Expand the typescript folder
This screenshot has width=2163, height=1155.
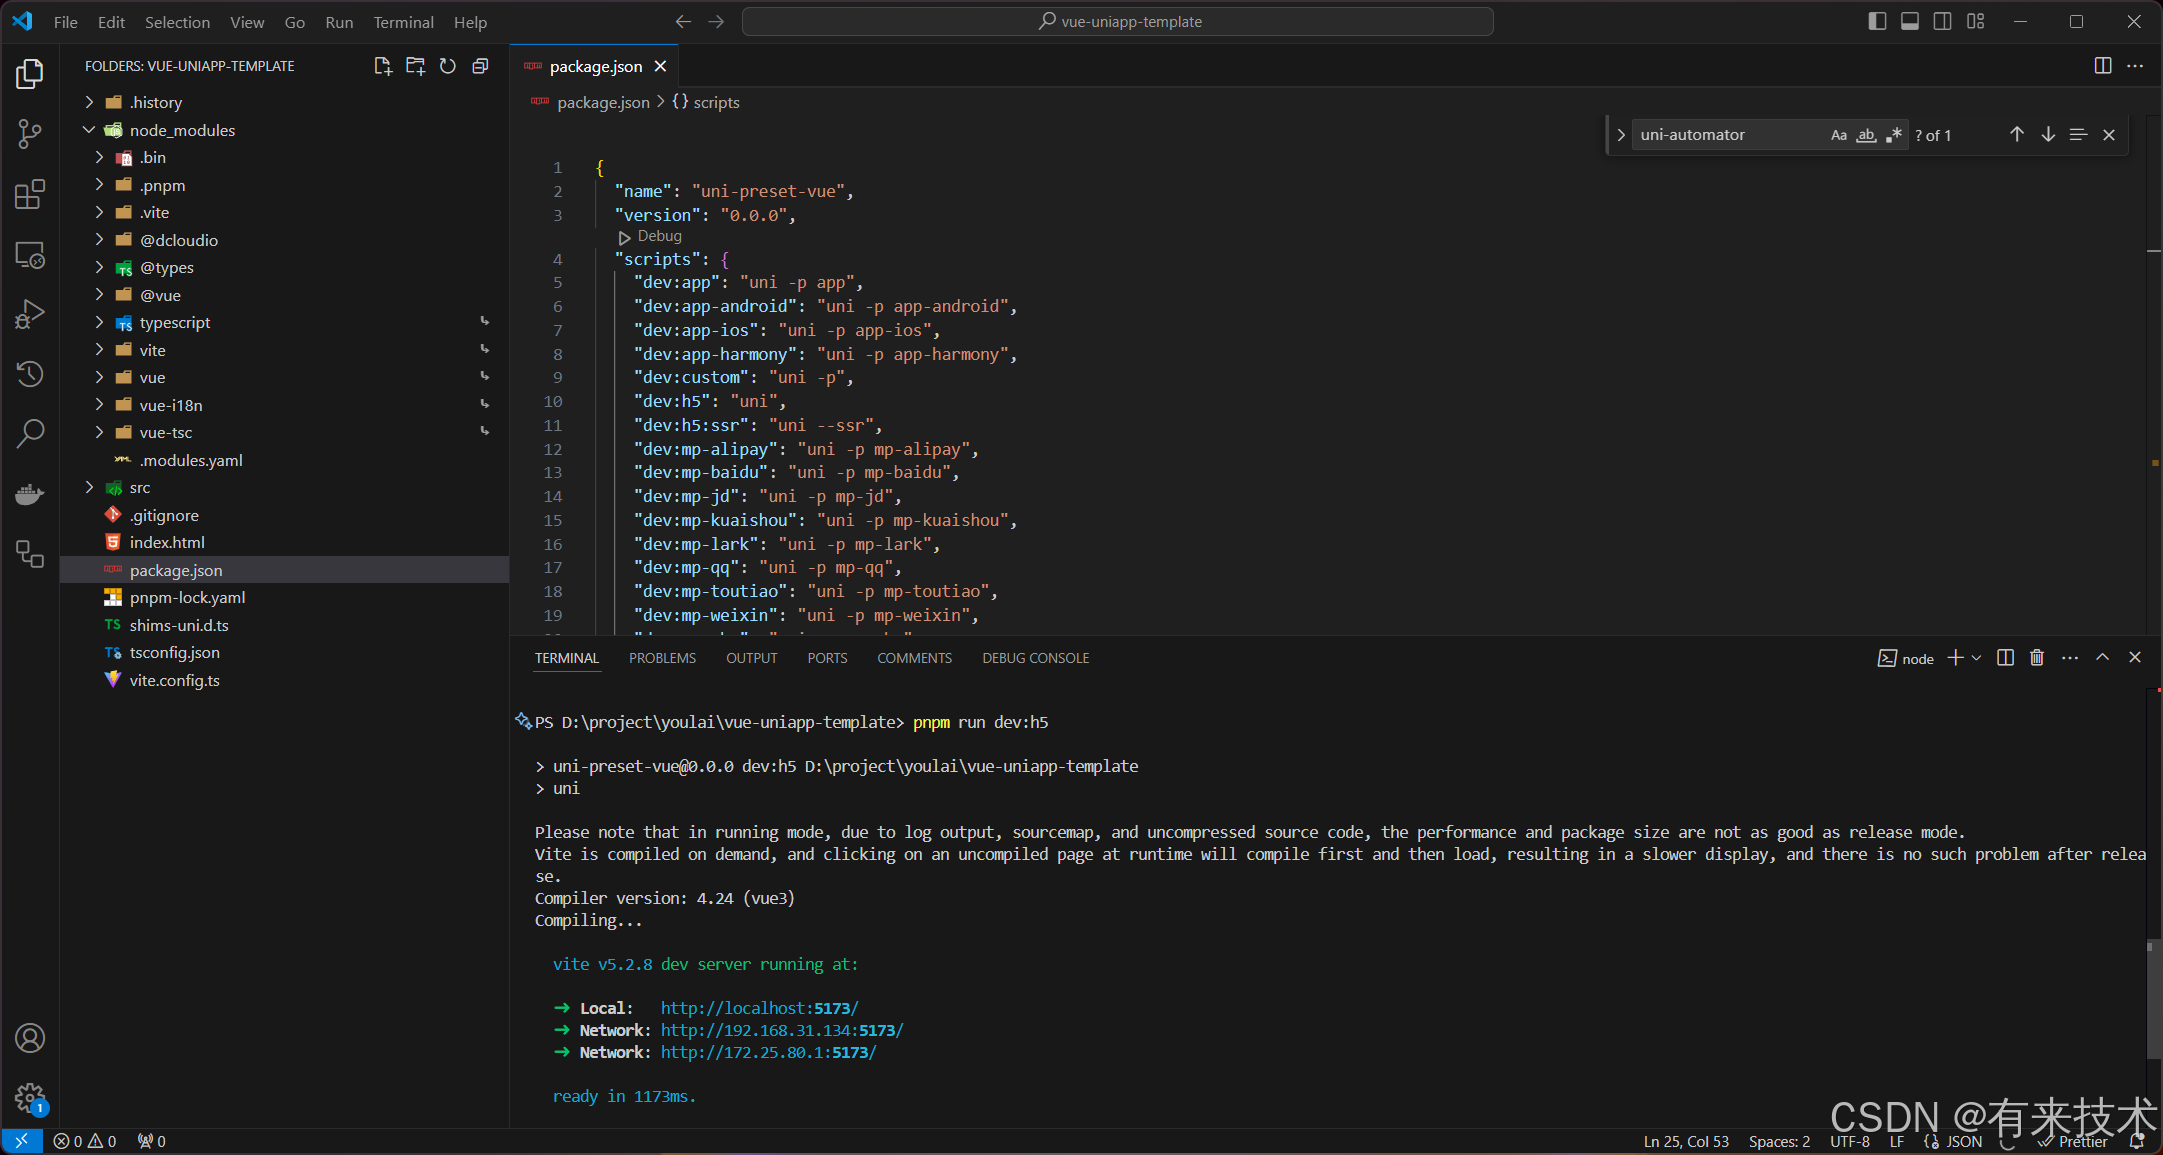pyautogui.click(x=99, y=322)
